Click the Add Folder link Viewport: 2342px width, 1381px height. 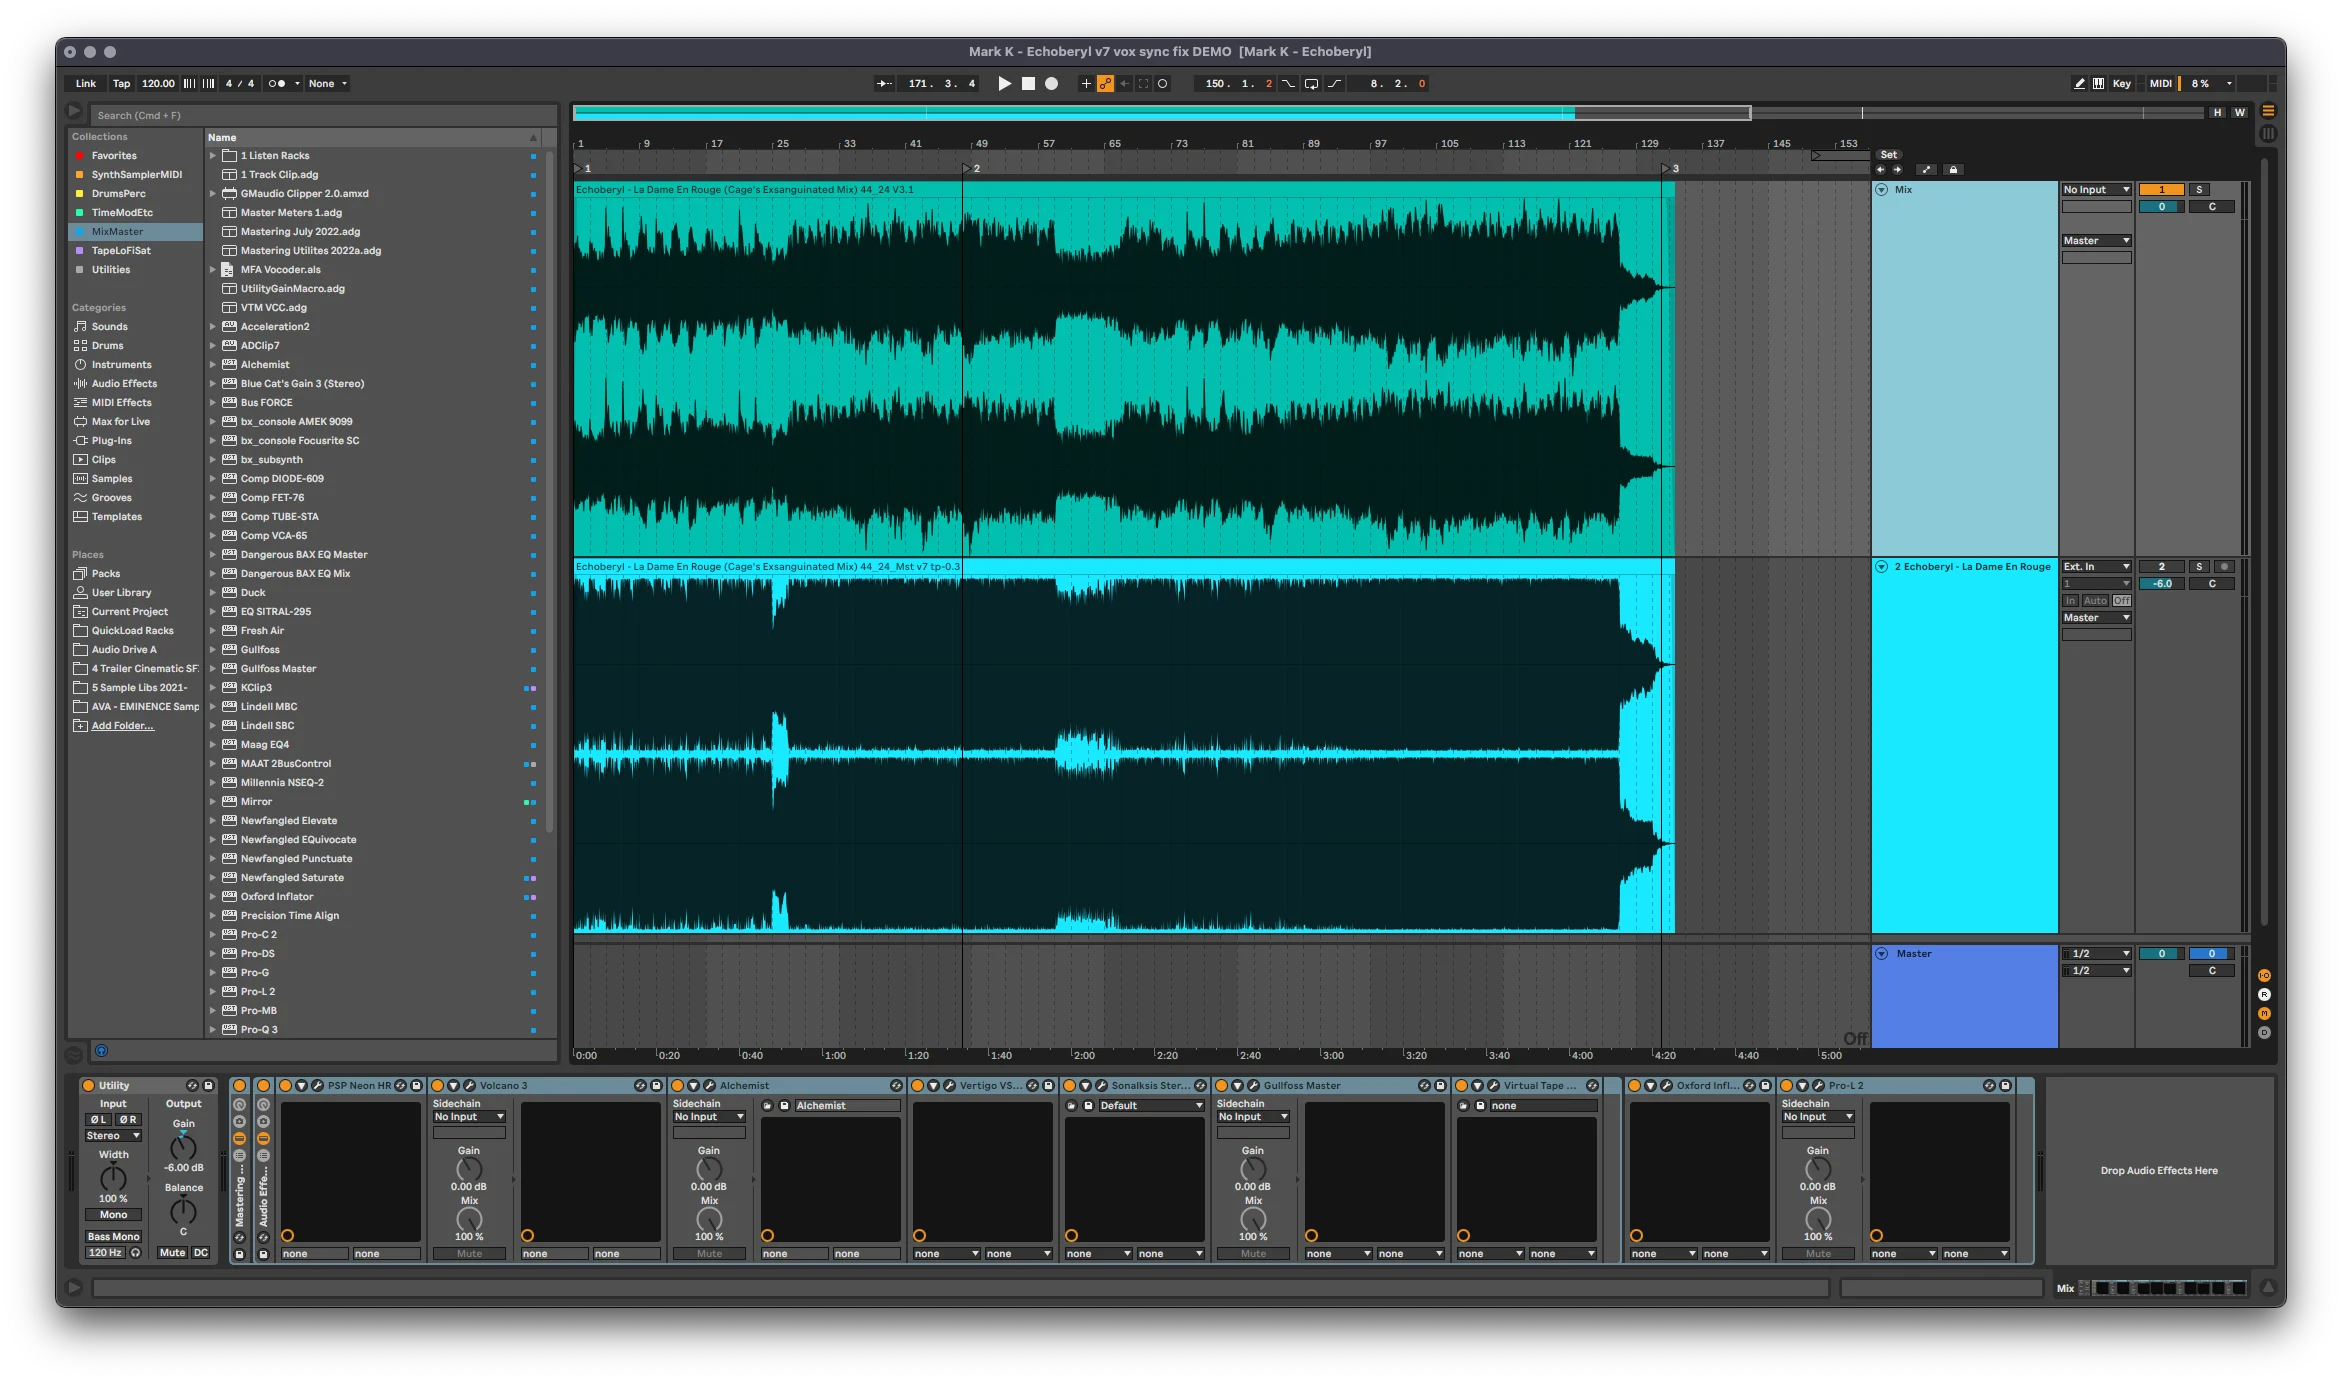click(x=122, y=726)
